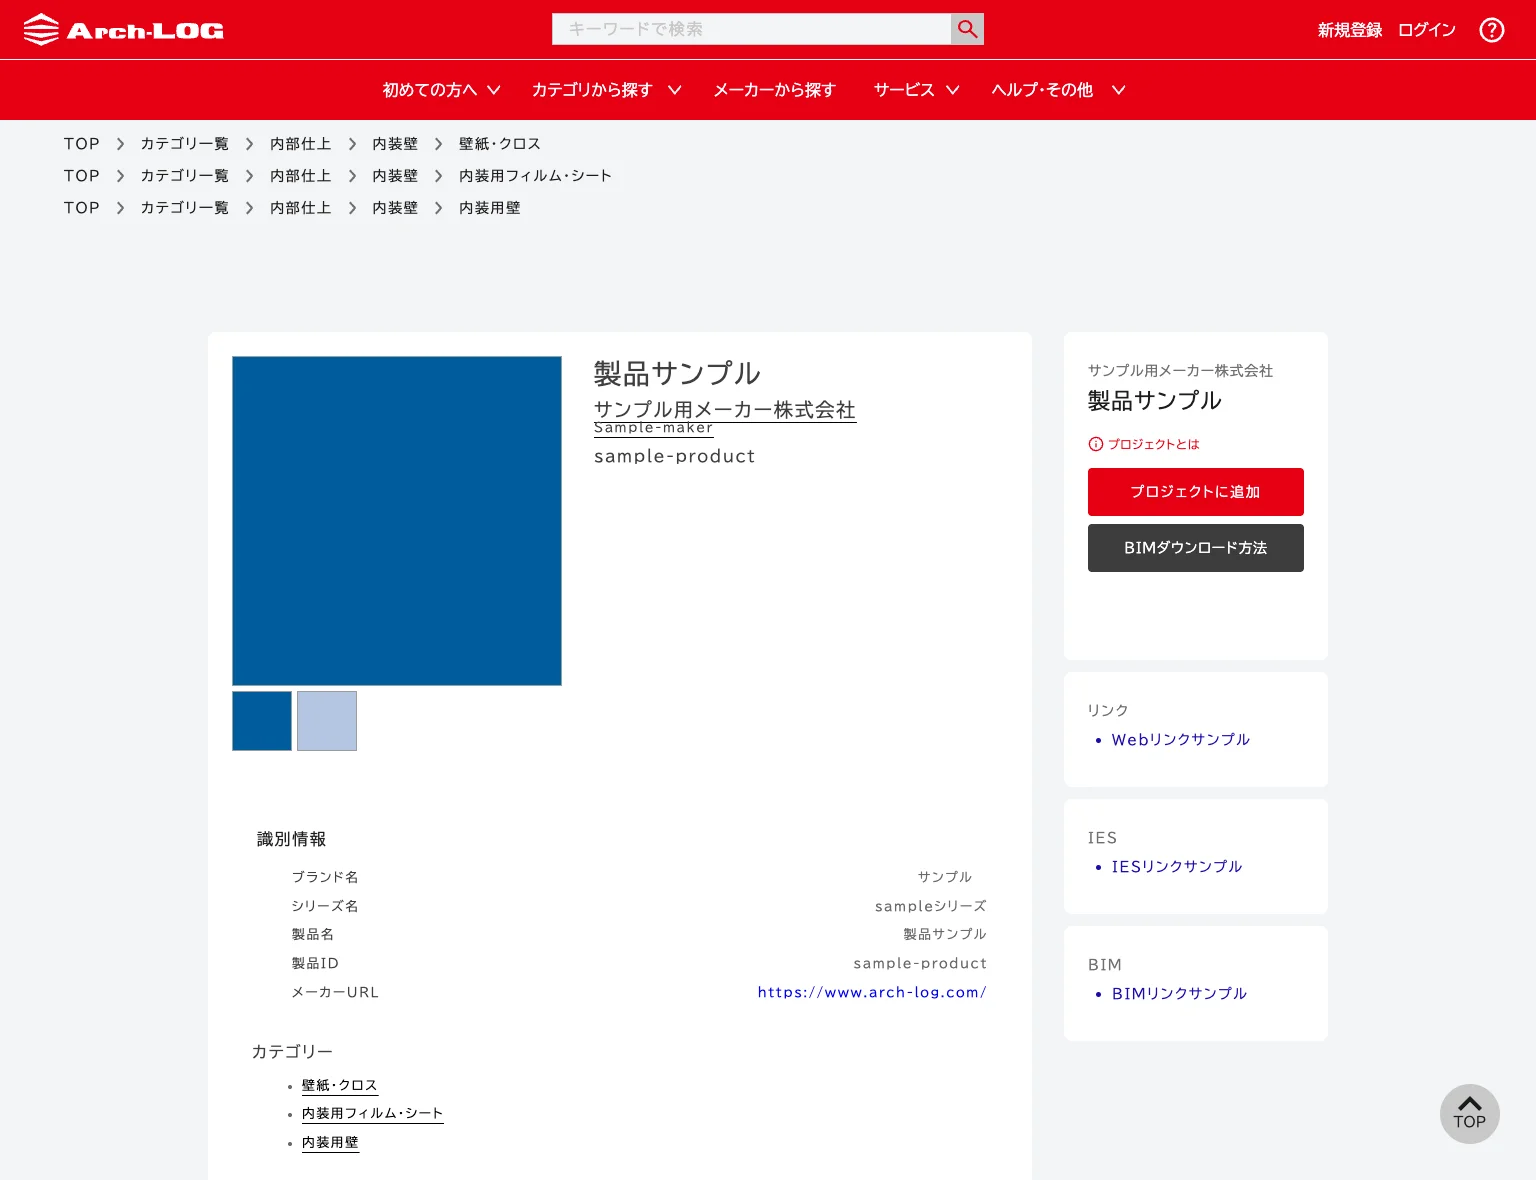Open the サンプル用メーカー株式会社 maker link
The height and width of the screenshot is (1180, 1536).
click(725, 410)
